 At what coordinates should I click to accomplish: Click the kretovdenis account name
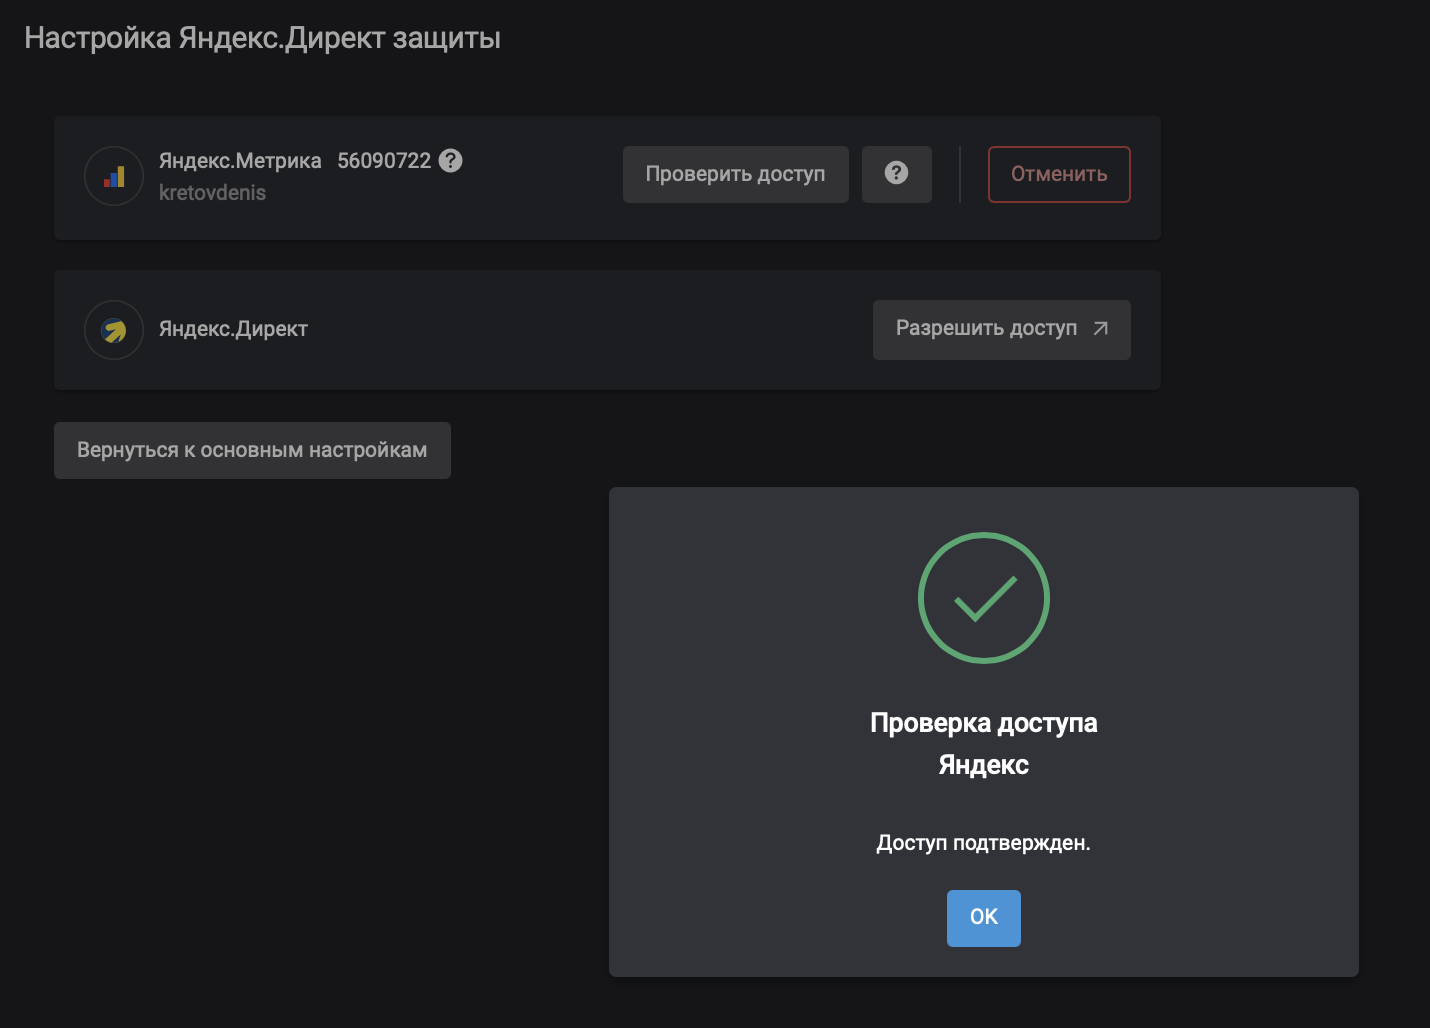tap(212, 193)
